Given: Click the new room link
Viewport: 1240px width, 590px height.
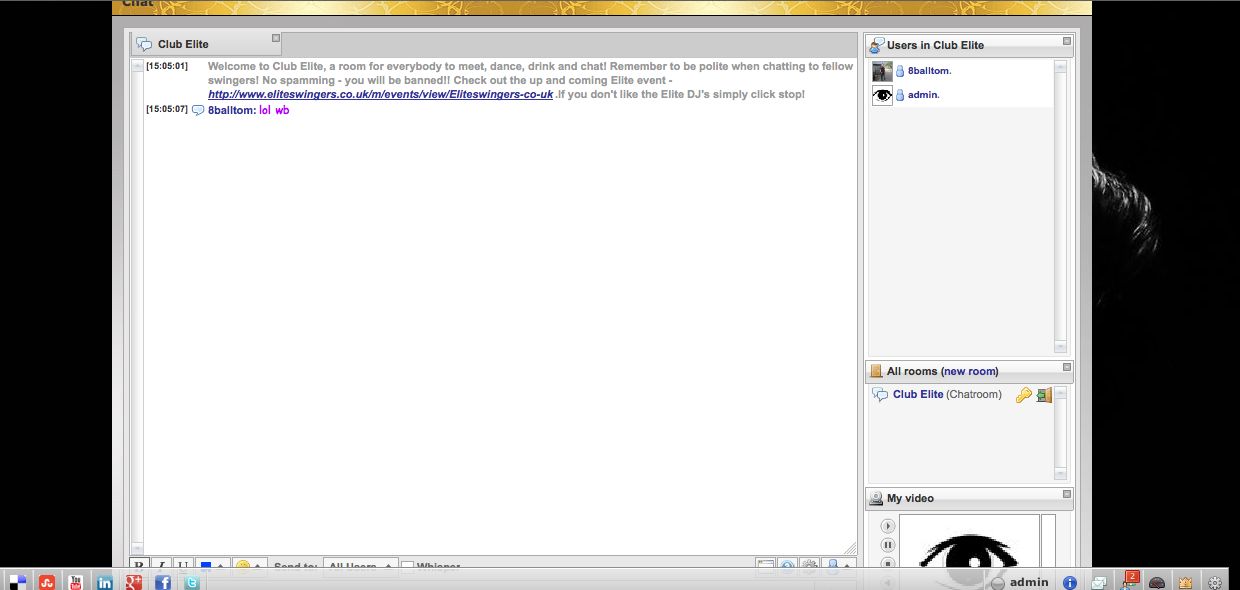Looking at the screenshot, I should (x=970, y=371).
